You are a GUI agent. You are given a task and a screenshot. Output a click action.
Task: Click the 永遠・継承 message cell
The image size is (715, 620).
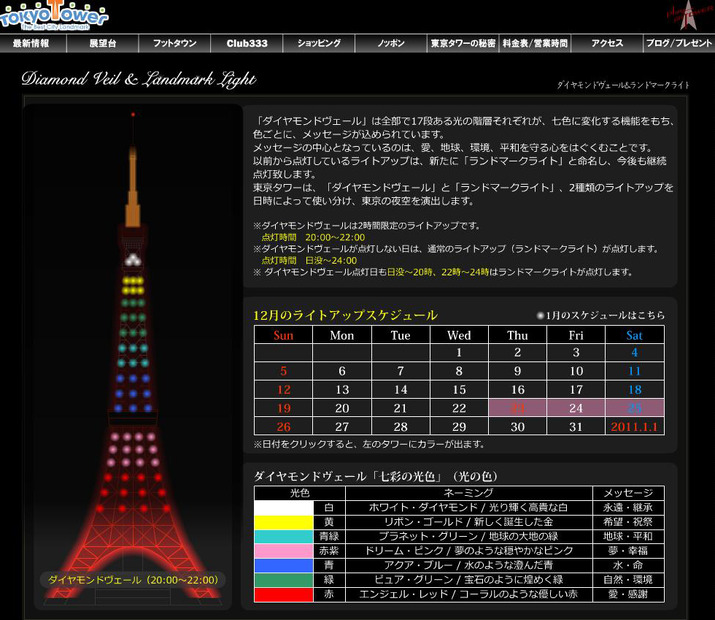628,507
